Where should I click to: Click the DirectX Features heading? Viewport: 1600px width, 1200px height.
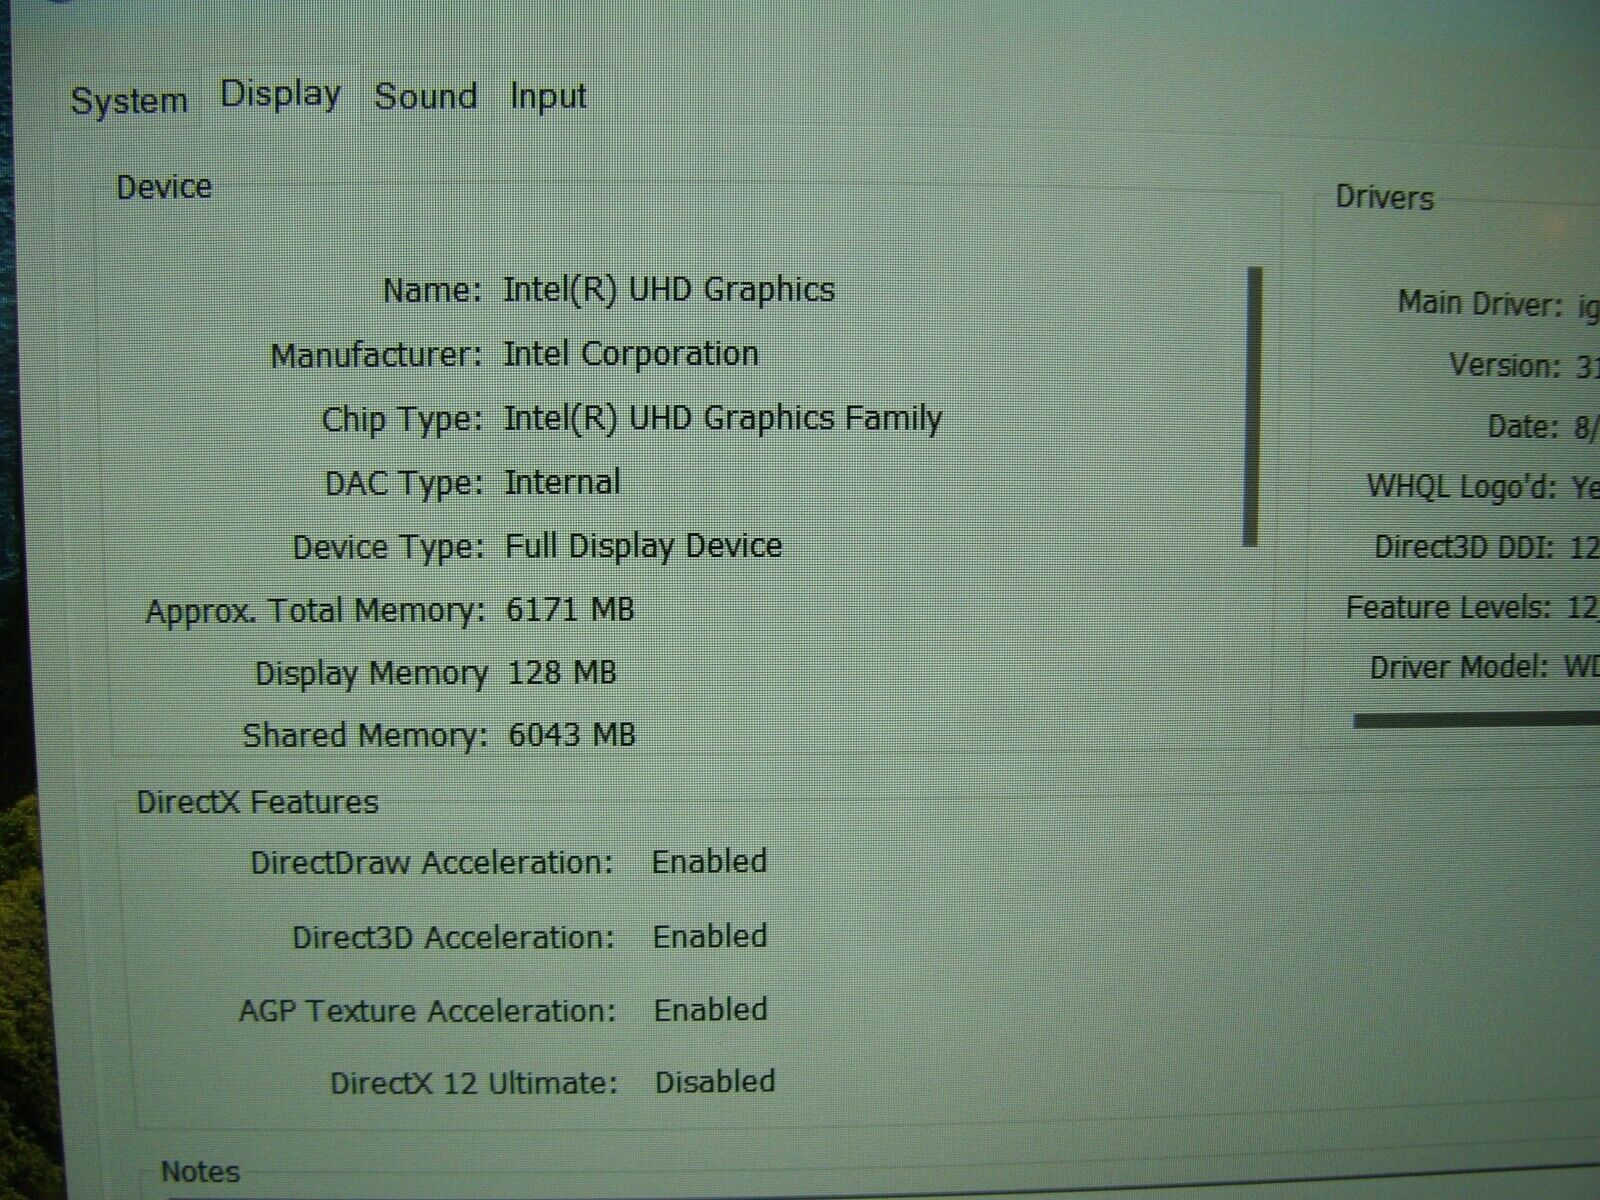click(257, 802)
